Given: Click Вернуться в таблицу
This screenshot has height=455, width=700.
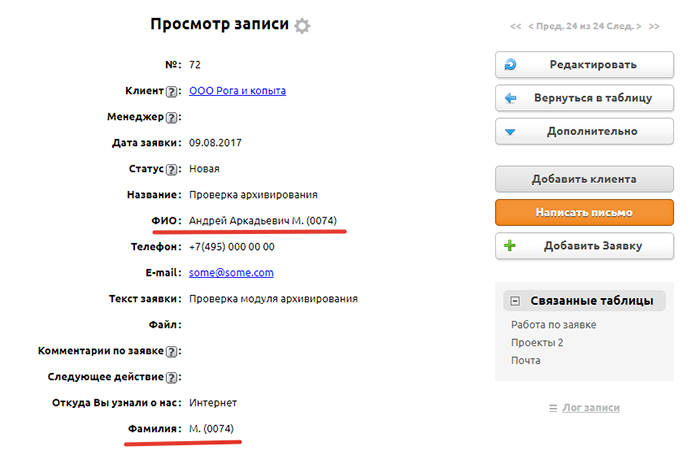Looking at the screenshot, I should point(582,98).
